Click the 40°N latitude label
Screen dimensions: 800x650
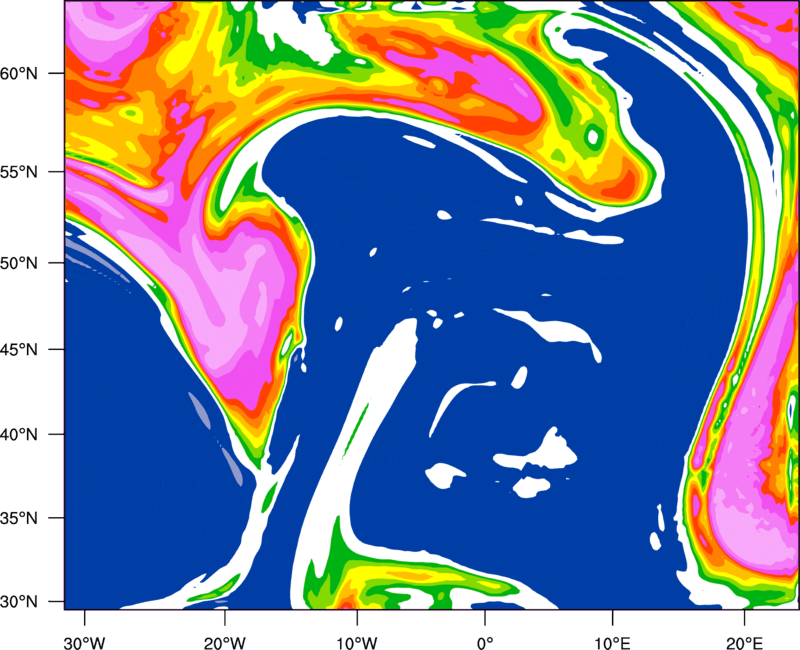19,435
